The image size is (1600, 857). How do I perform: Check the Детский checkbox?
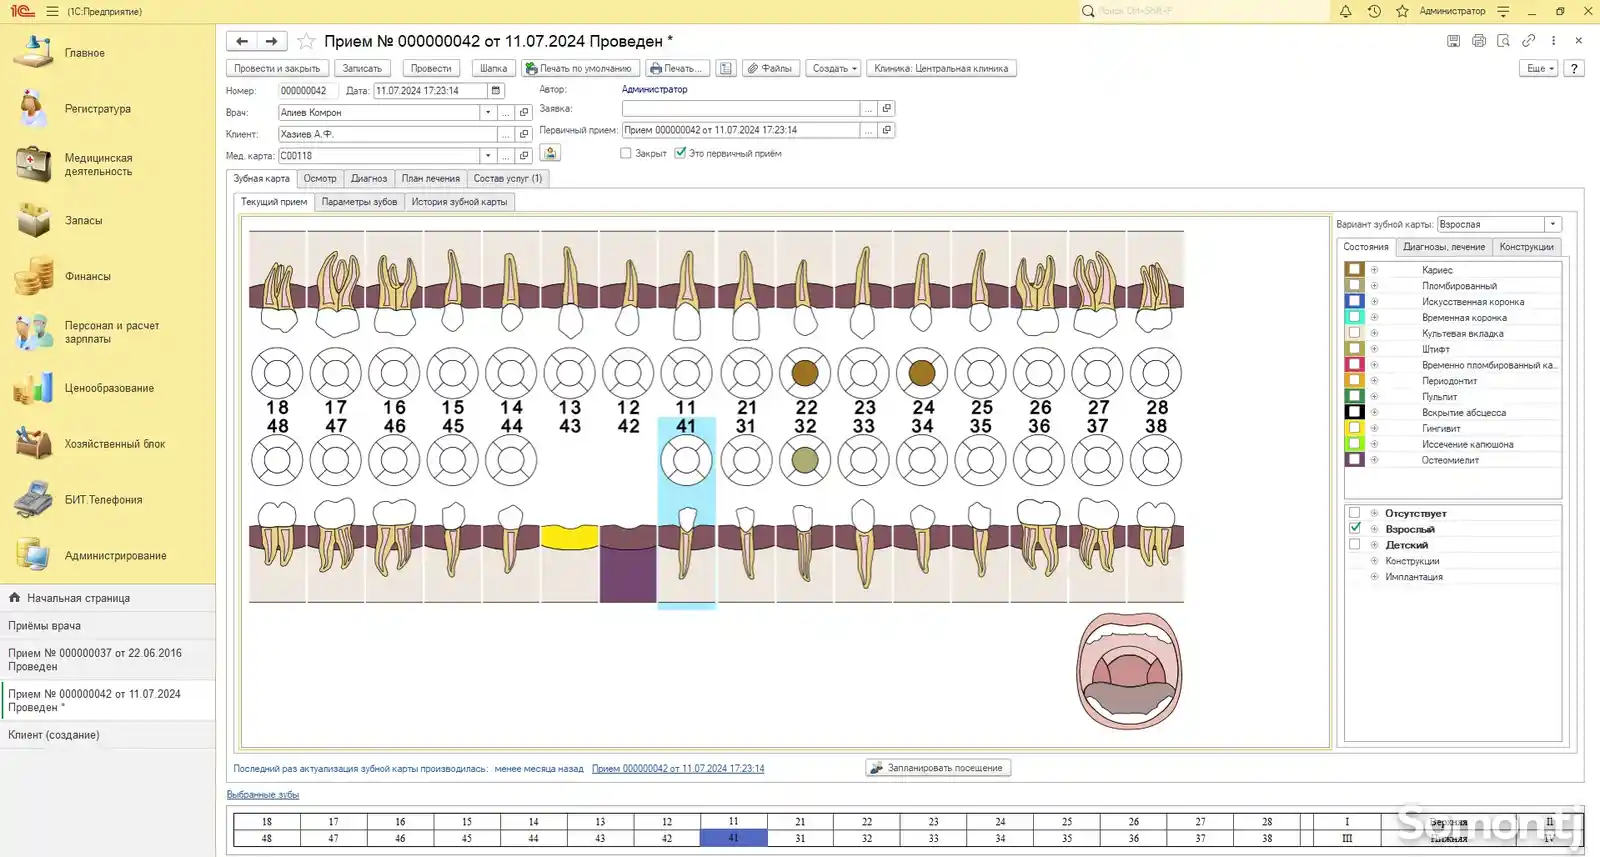(1355, 545)
